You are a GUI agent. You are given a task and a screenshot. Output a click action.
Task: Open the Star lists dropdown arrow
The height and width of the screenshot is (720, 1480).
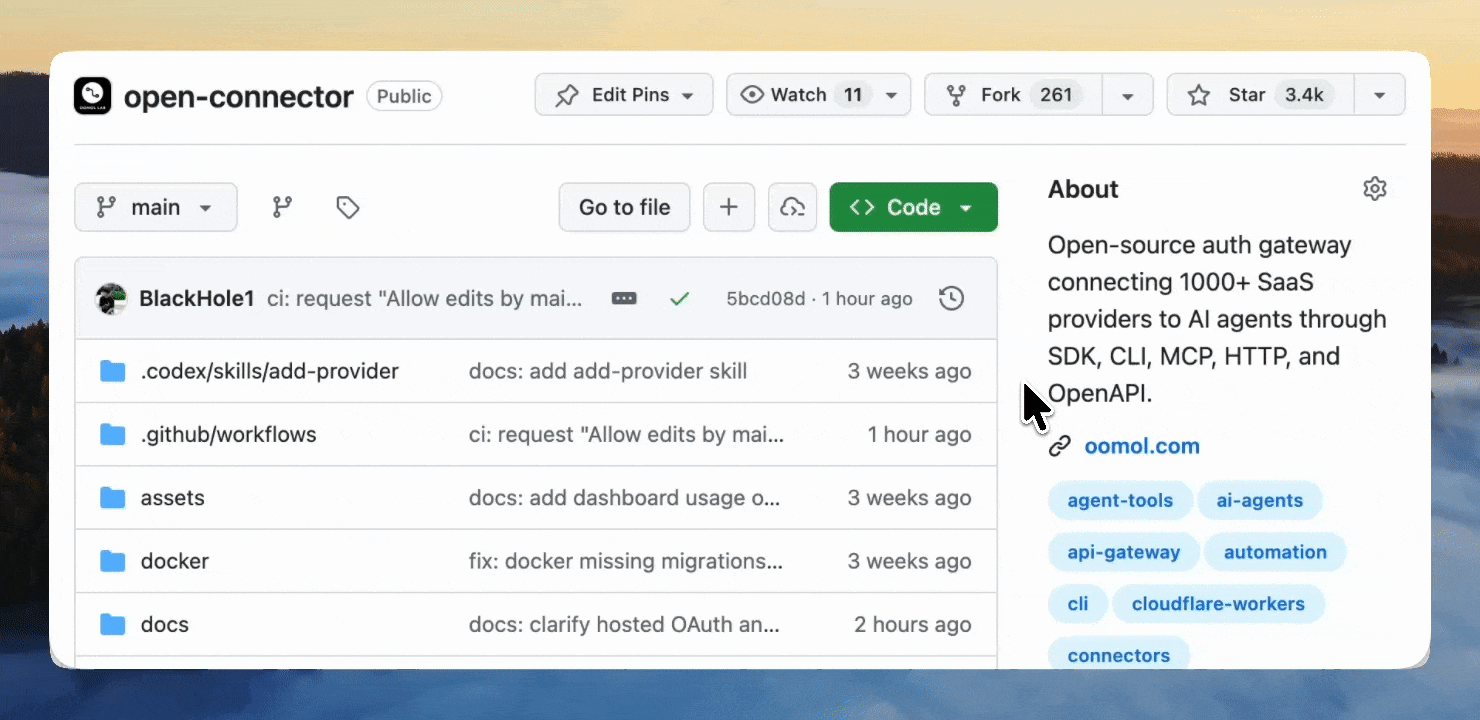click(x=1380, y=95)
